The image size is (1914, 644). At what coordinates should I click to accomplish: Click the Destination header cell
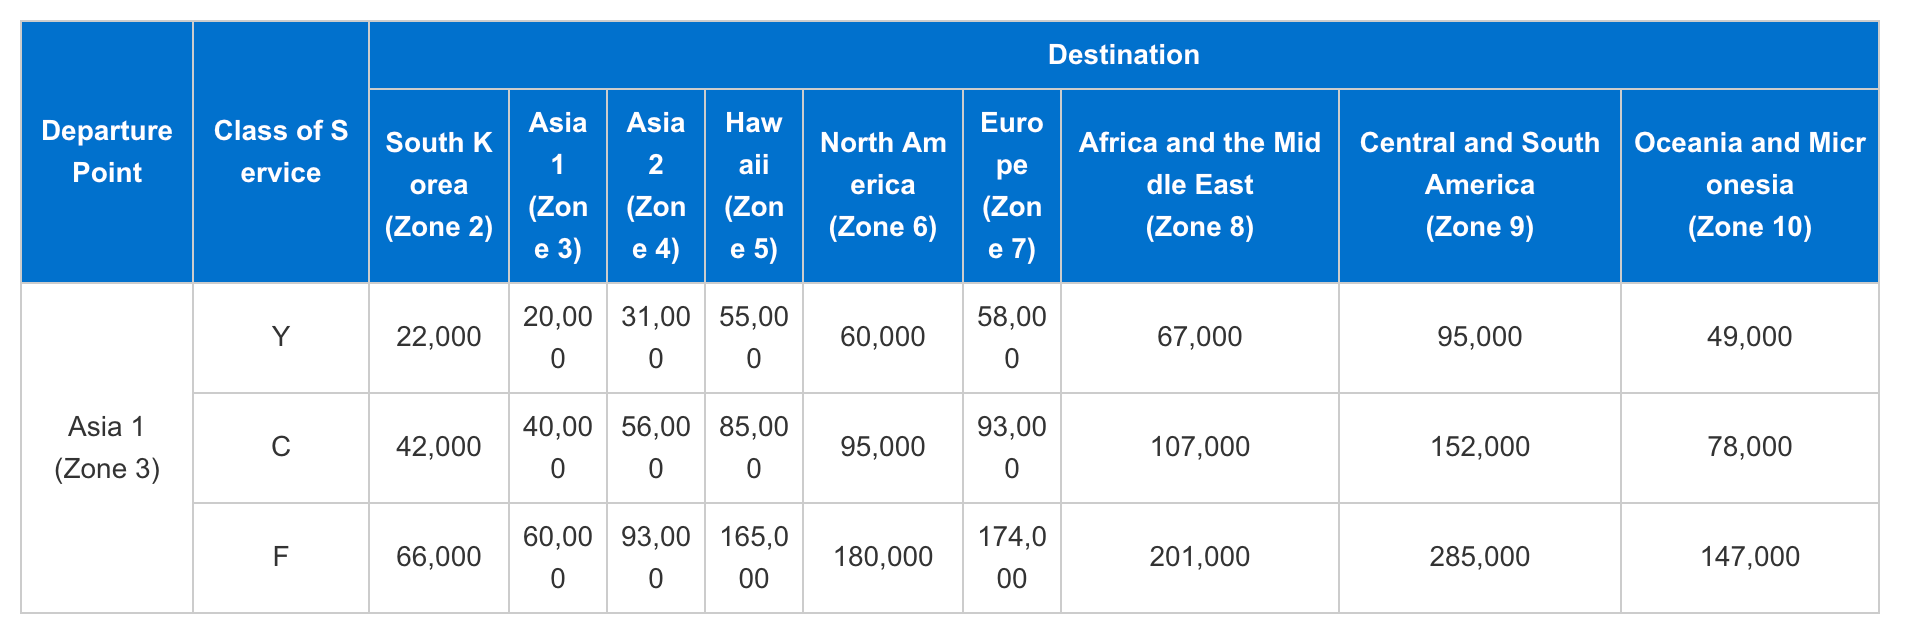click(1123, 55)
